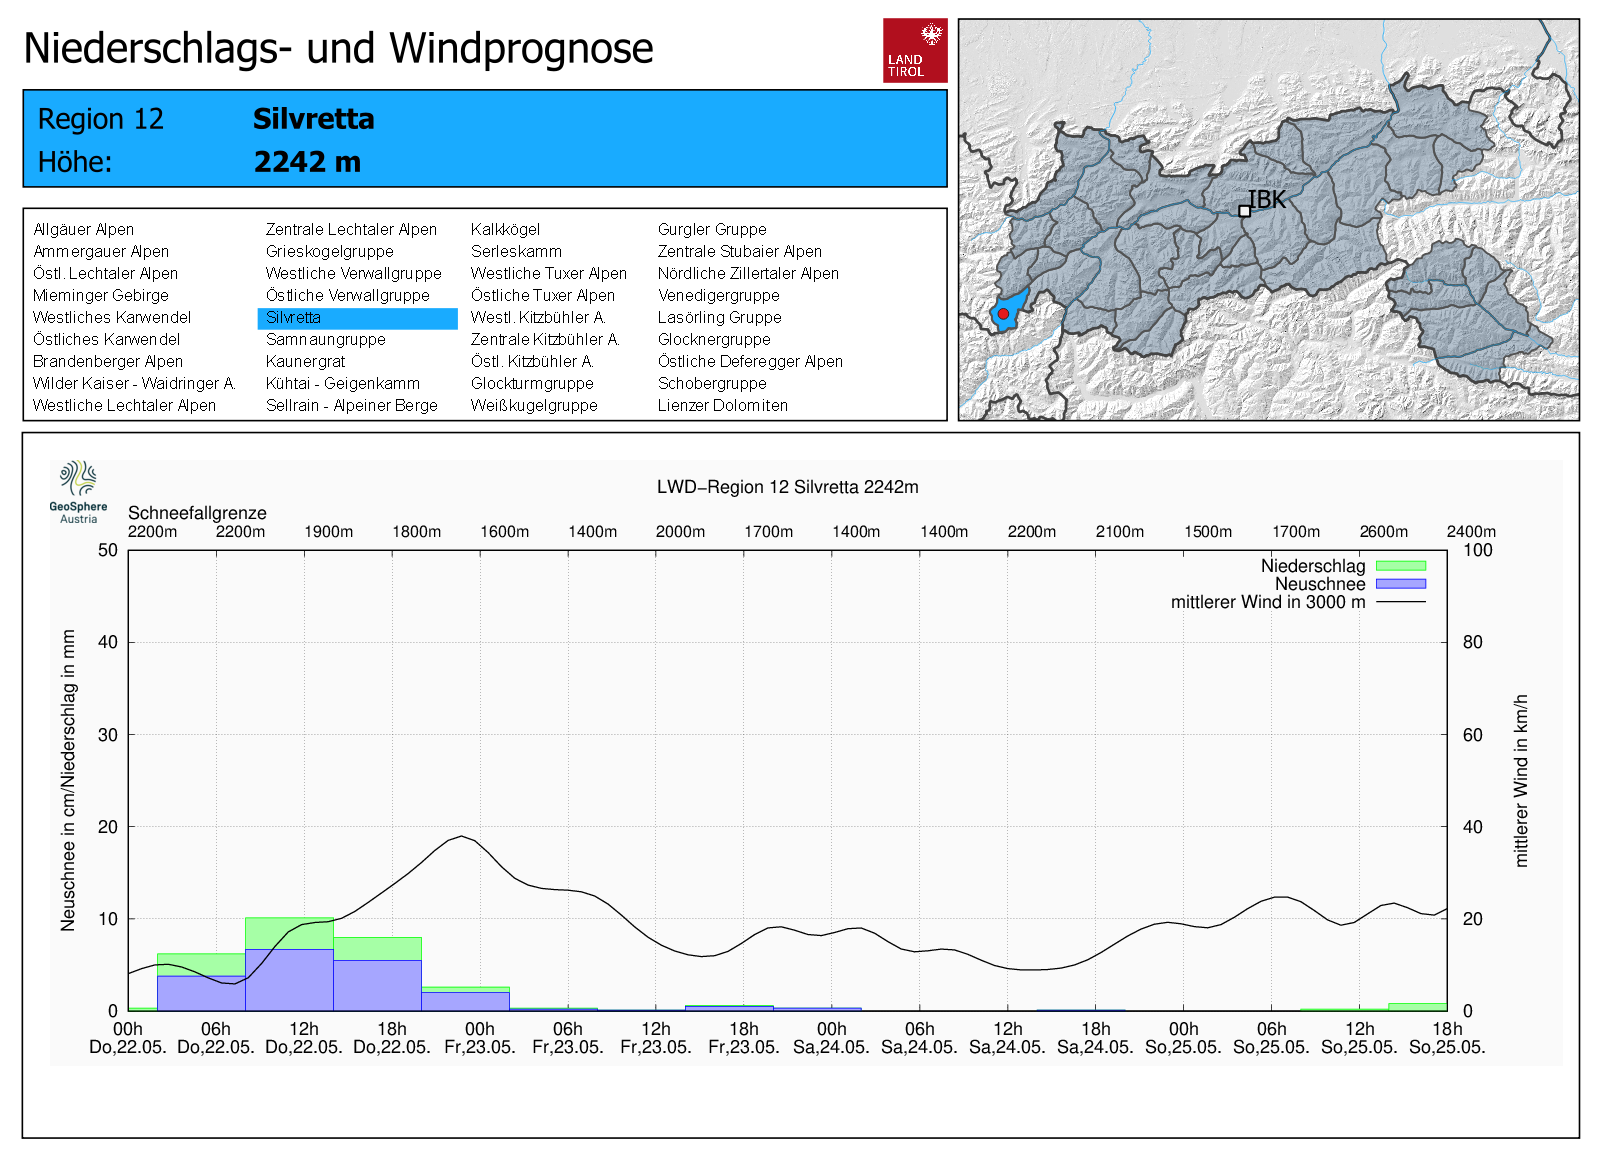
Task: Open the Samnaungruppe region forecast
Action: pyautogui.click(x=325, y=340)
